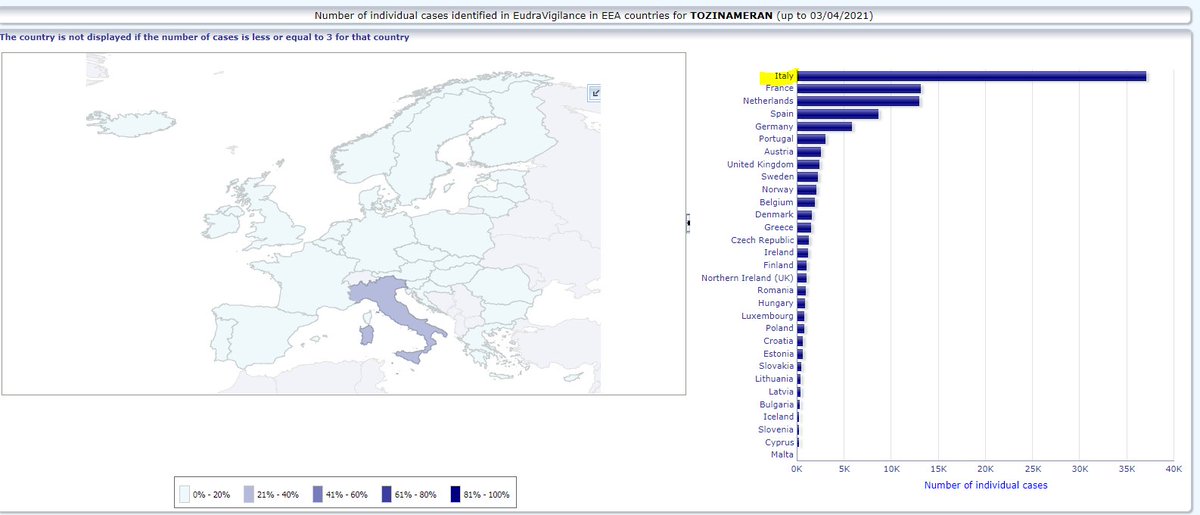
Task: Click the Austria country label
Action: pos(778,152)
